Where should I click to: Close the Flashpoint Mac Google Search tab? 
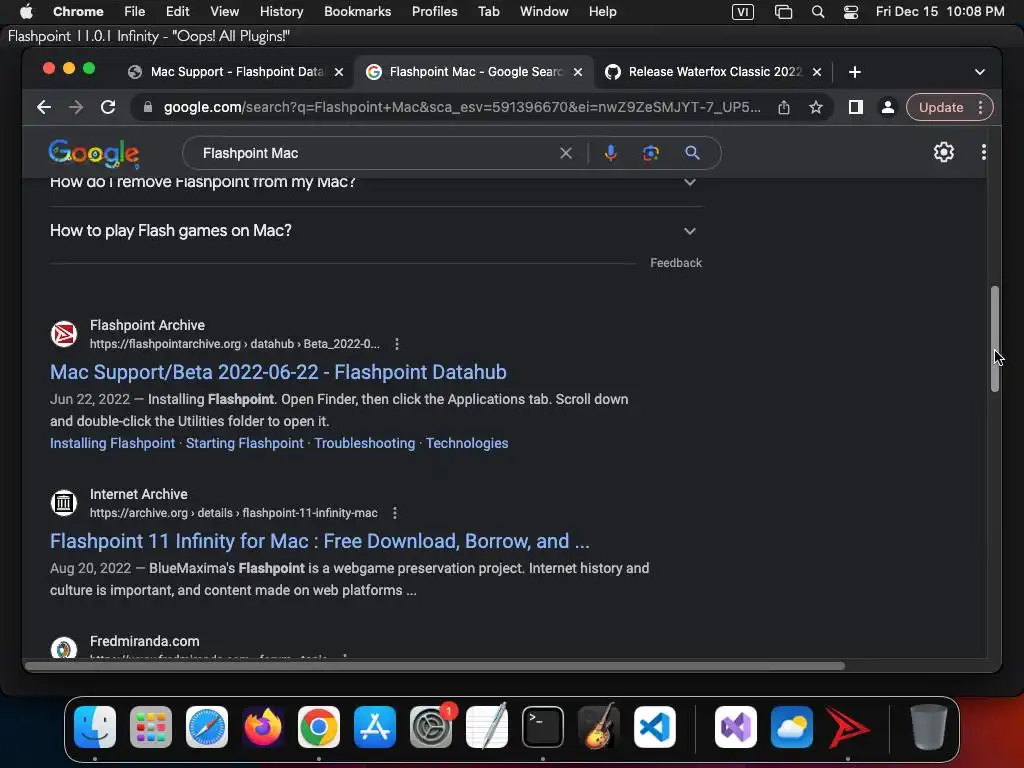(577, 72)
